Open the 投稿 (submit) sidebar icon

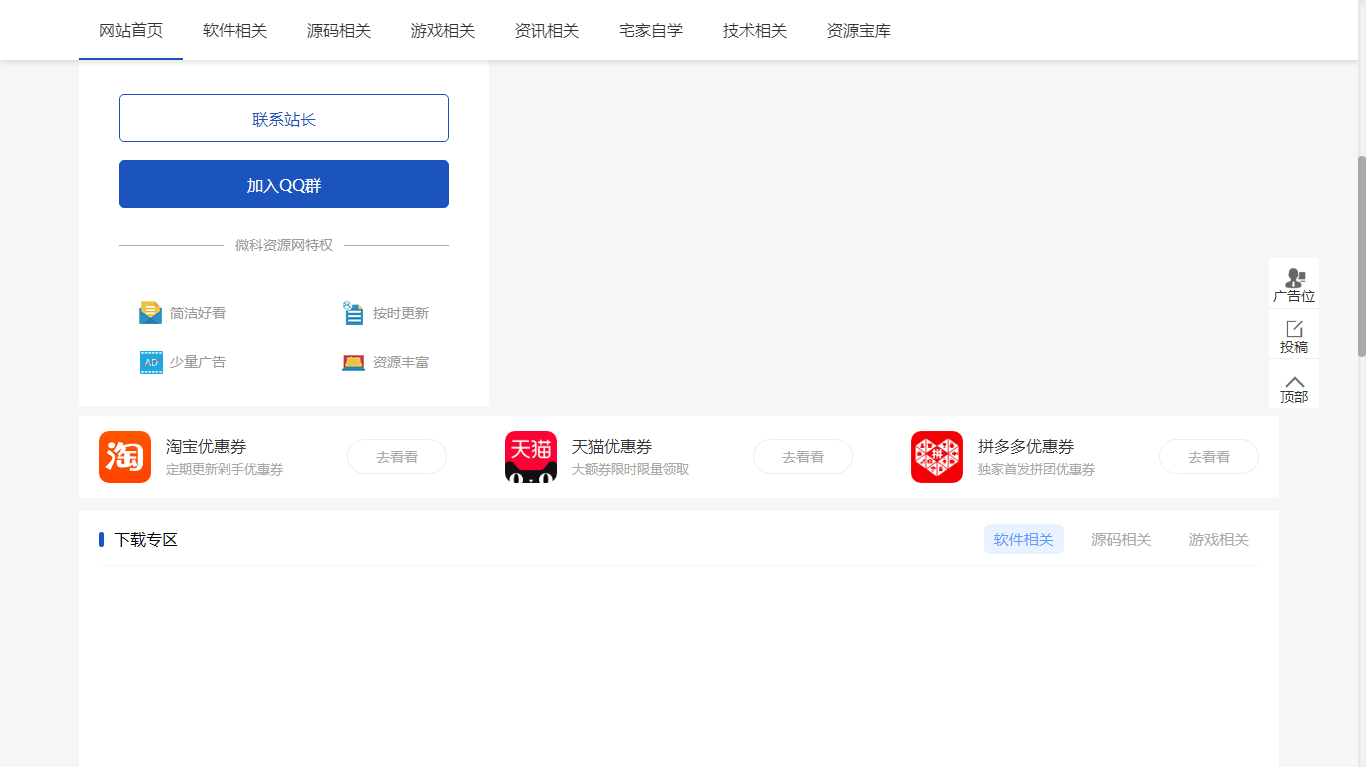pyautogui.click(x=1293, y=334)
